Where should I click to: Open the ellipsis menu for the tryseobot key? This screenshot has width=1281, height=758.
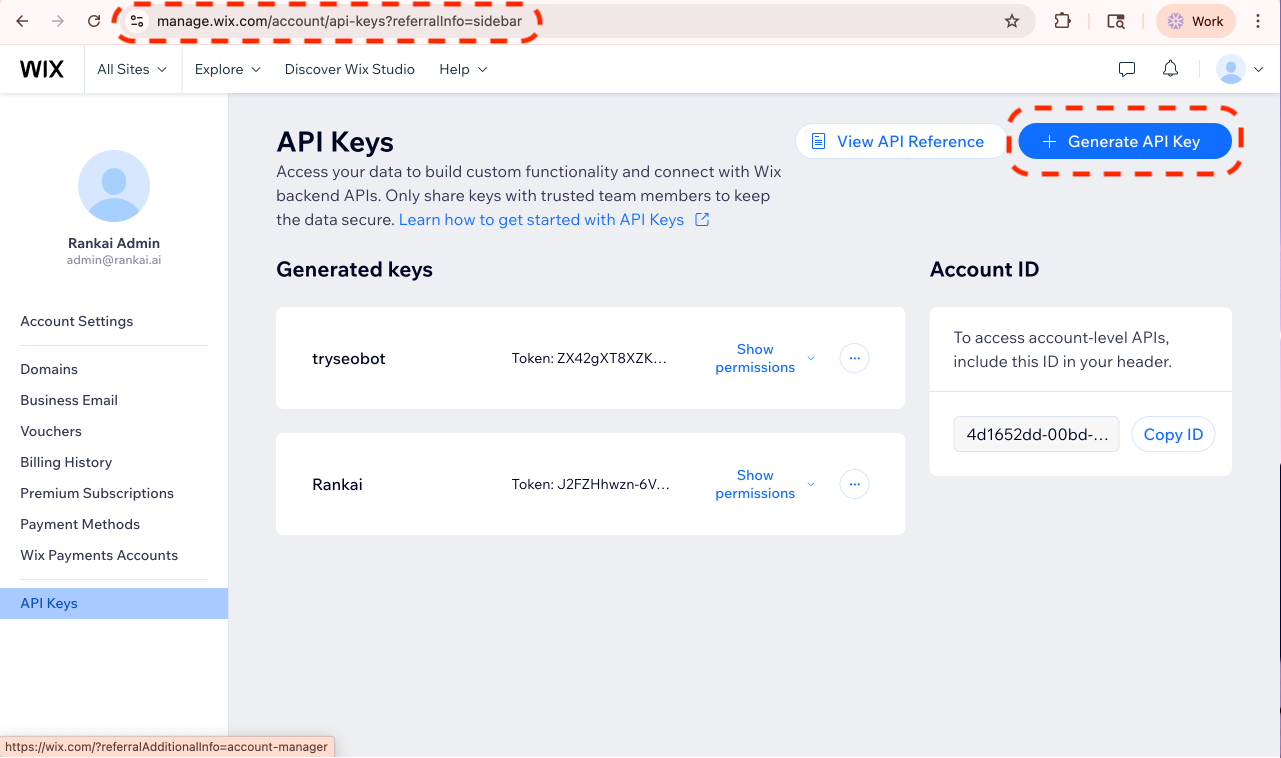854,357
